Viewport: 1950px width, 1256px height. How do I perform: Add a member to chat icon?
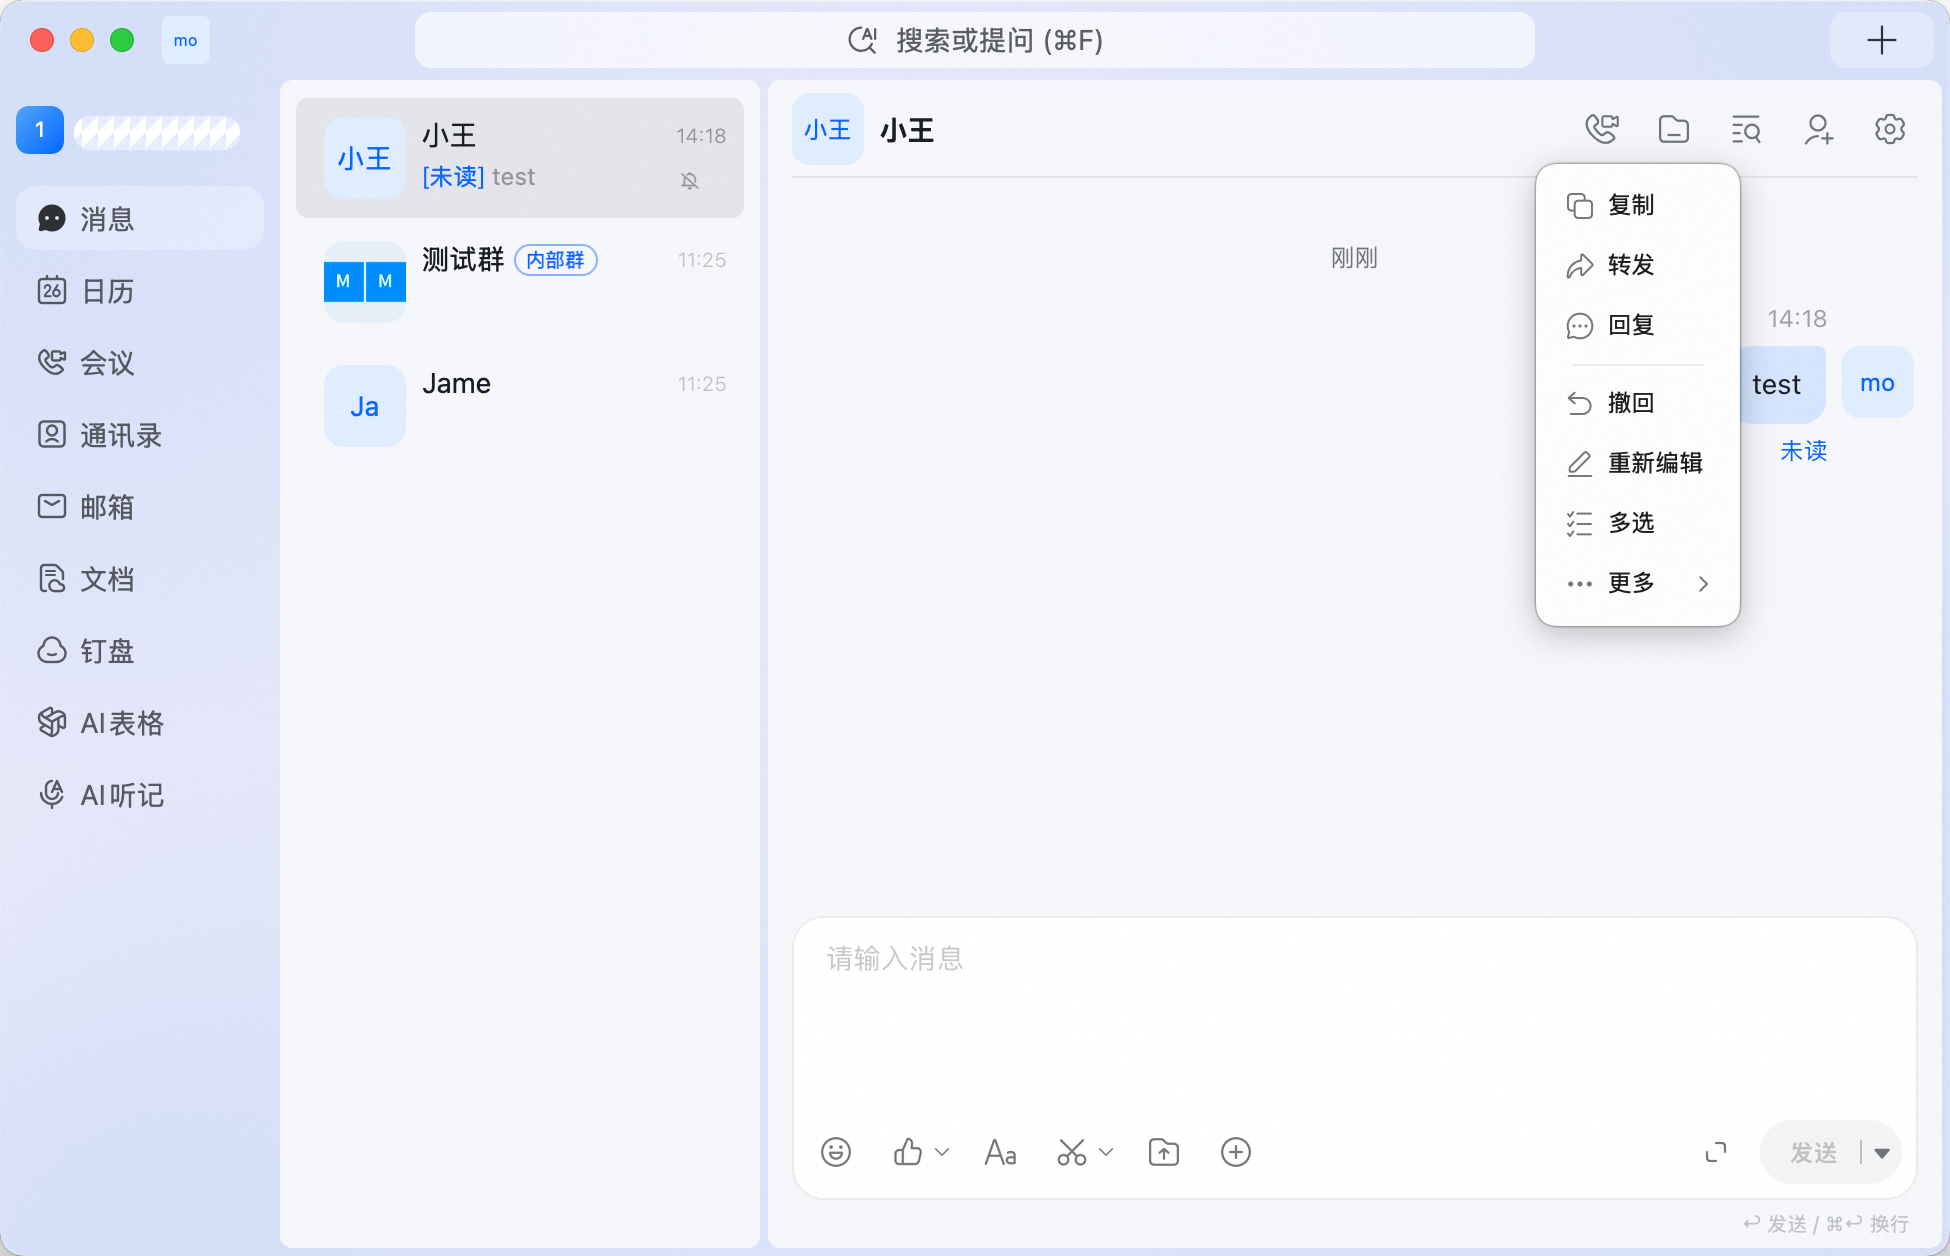click(x=1818, y=129)
